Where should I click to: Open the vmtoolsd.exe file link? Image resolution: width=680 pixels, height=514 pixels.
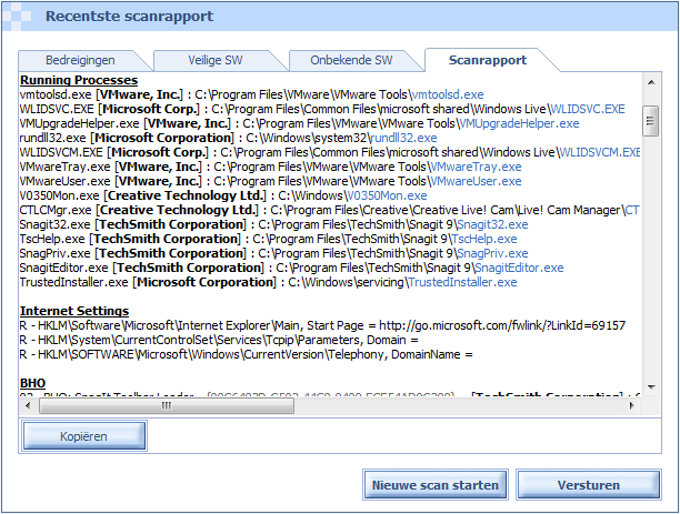pyautogui.click(x=447, y=95)
